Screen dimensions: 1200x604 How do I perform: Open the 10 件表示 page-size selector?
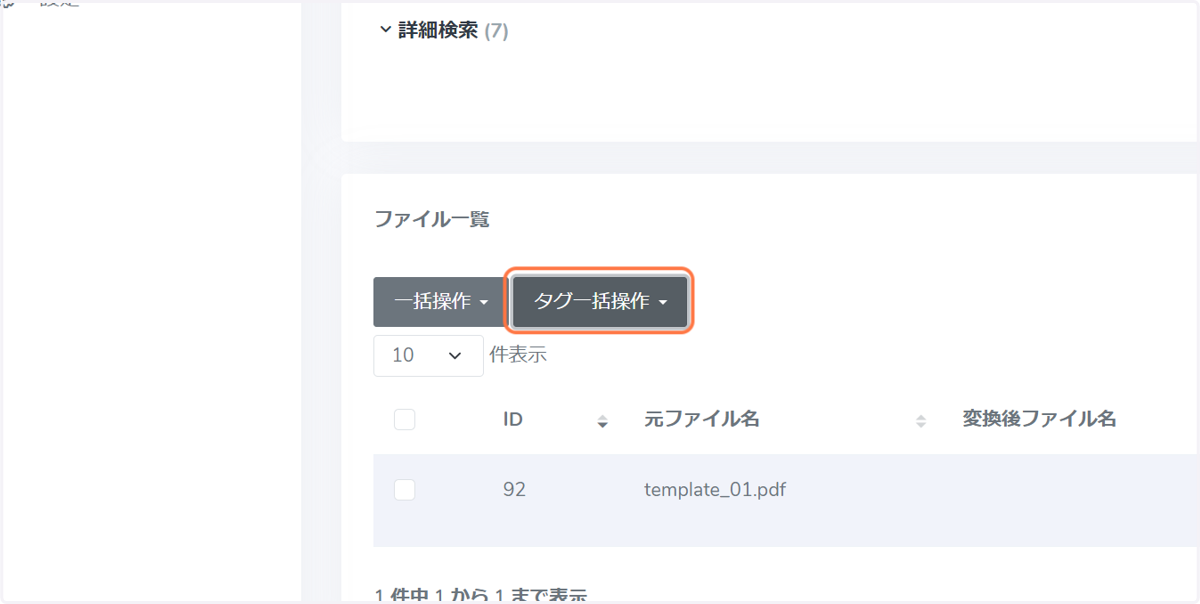[428, 355]
